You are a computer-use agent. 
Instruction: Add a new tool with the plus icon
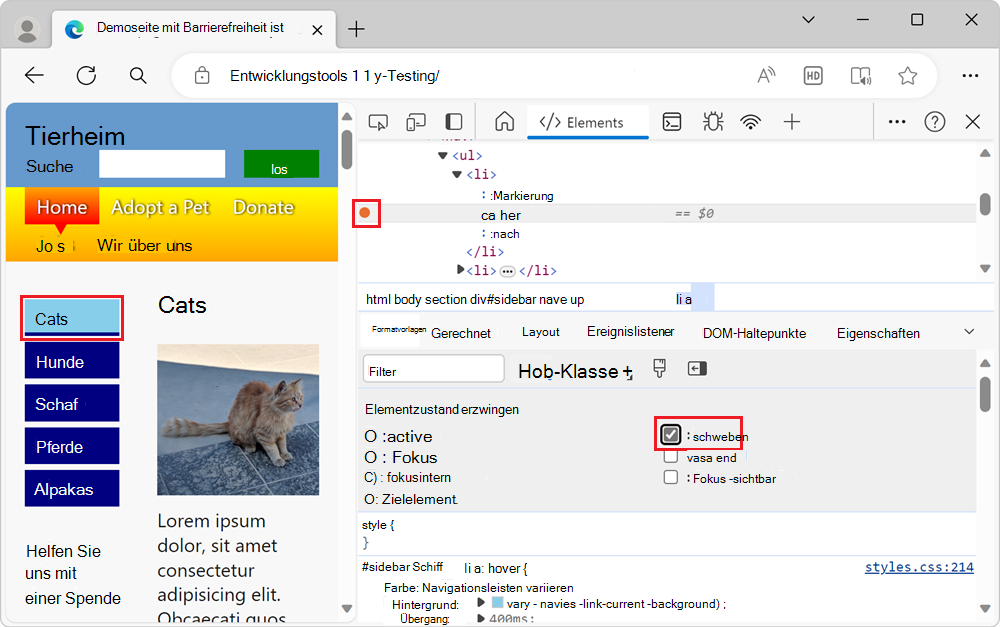point(791,121)
